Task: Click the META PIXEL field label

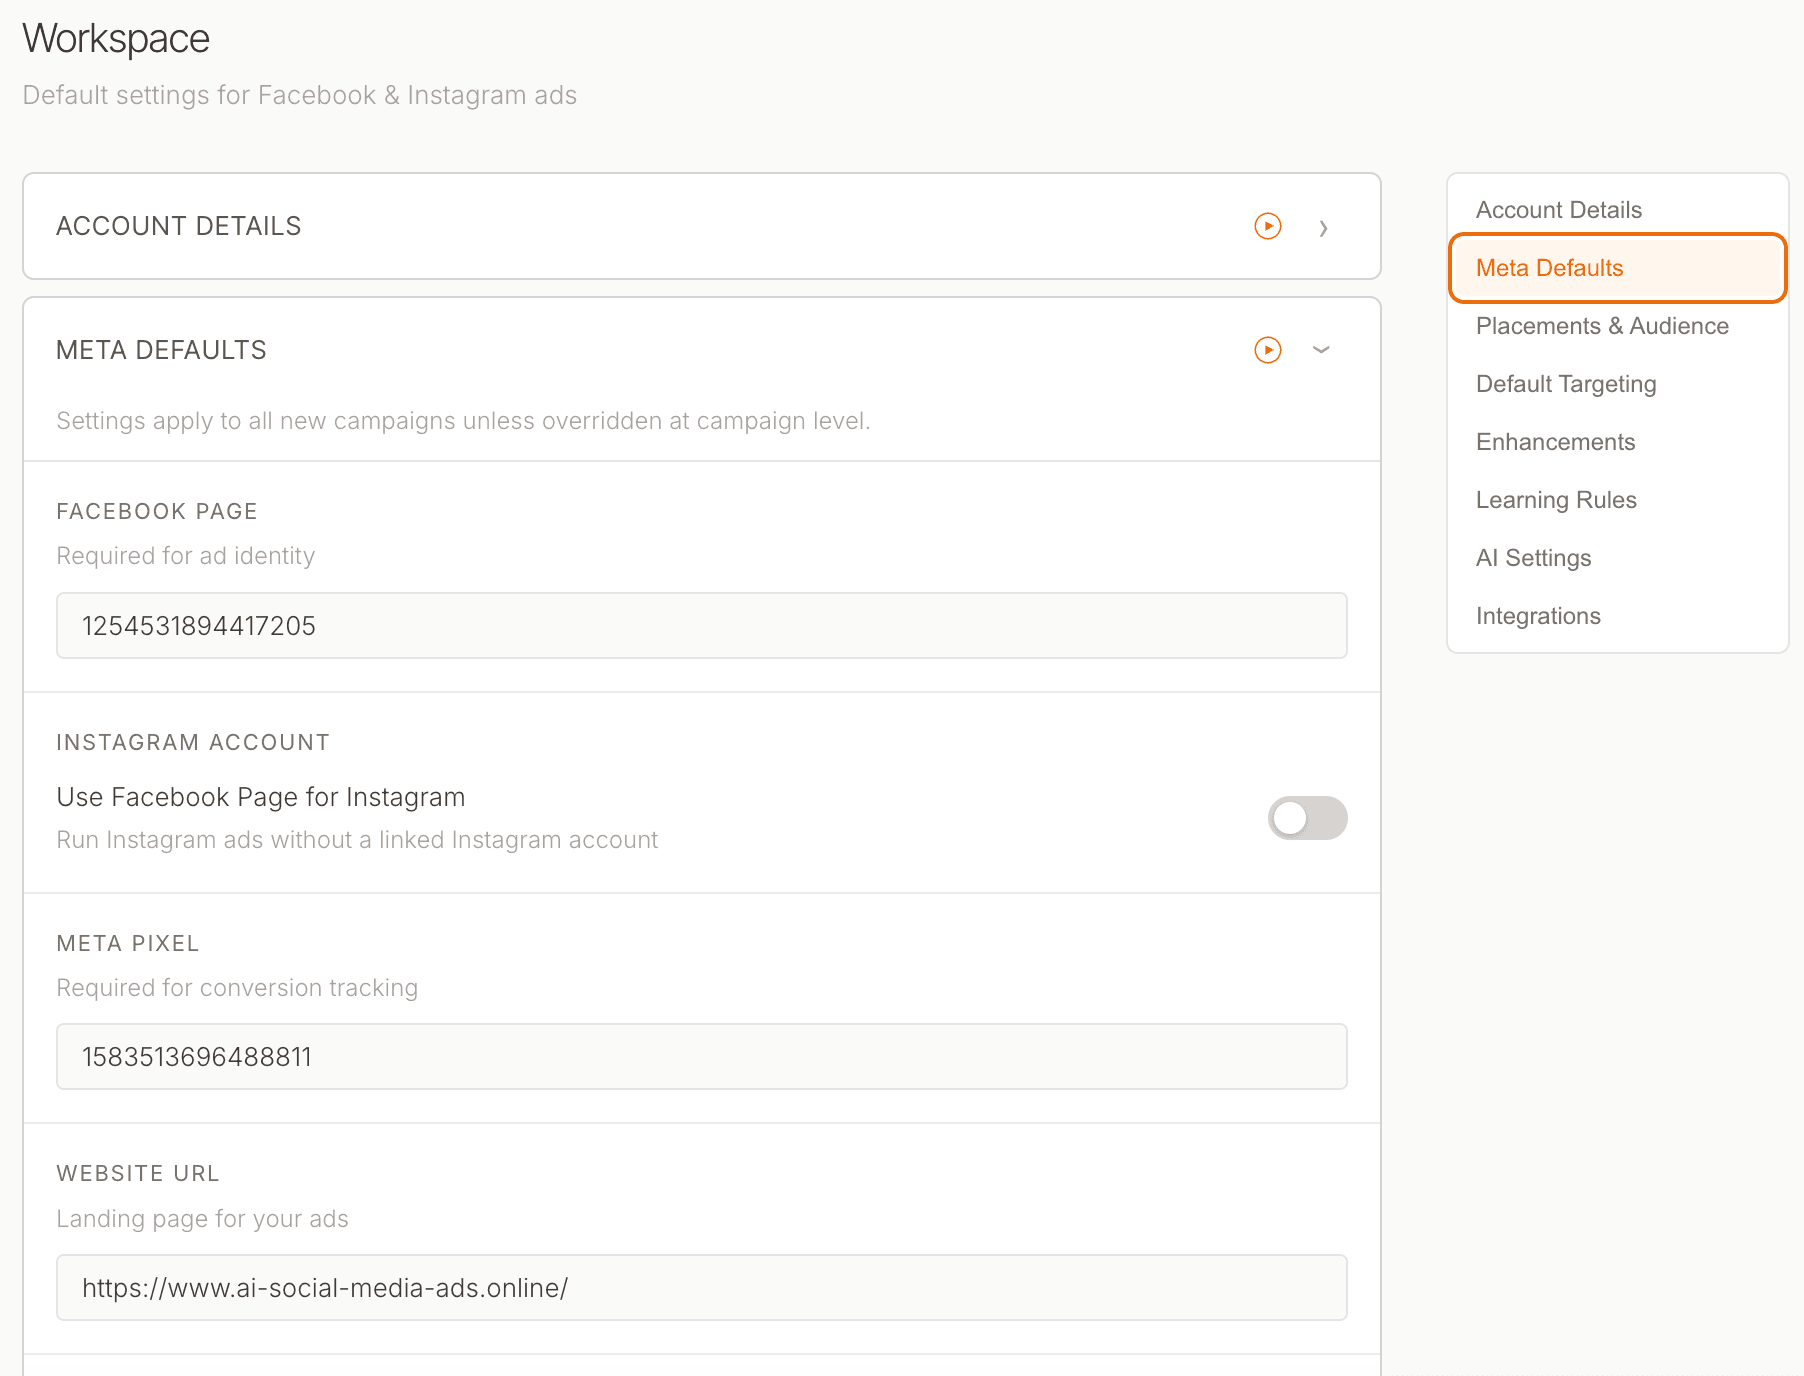Action: click(128, 943)
